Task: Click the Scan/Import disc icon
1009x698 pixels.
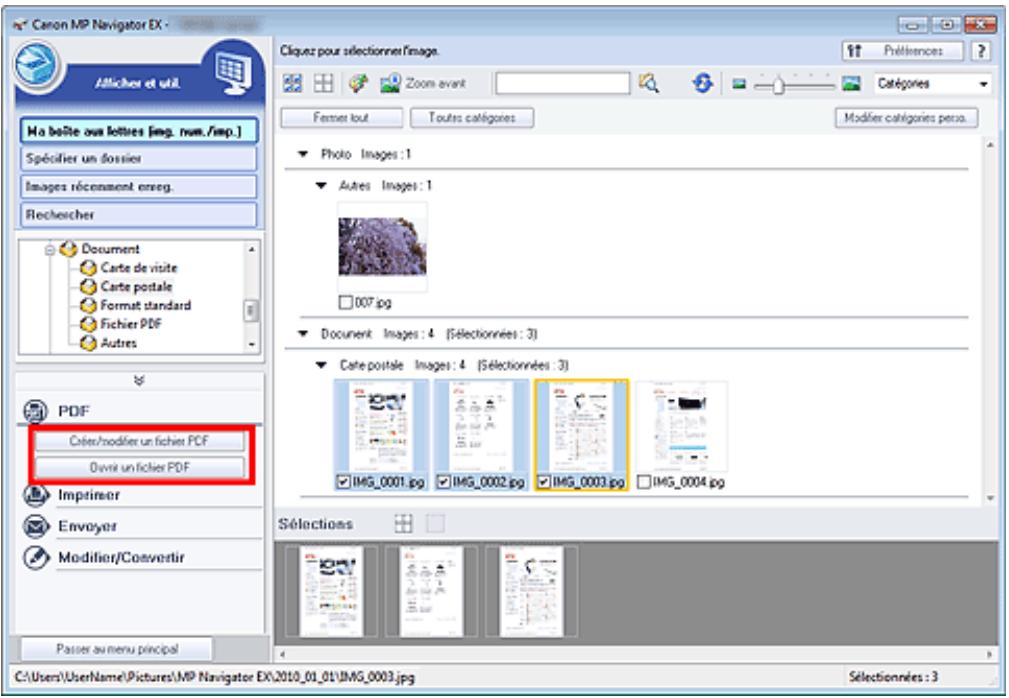Action: click(x=37, y=66)
